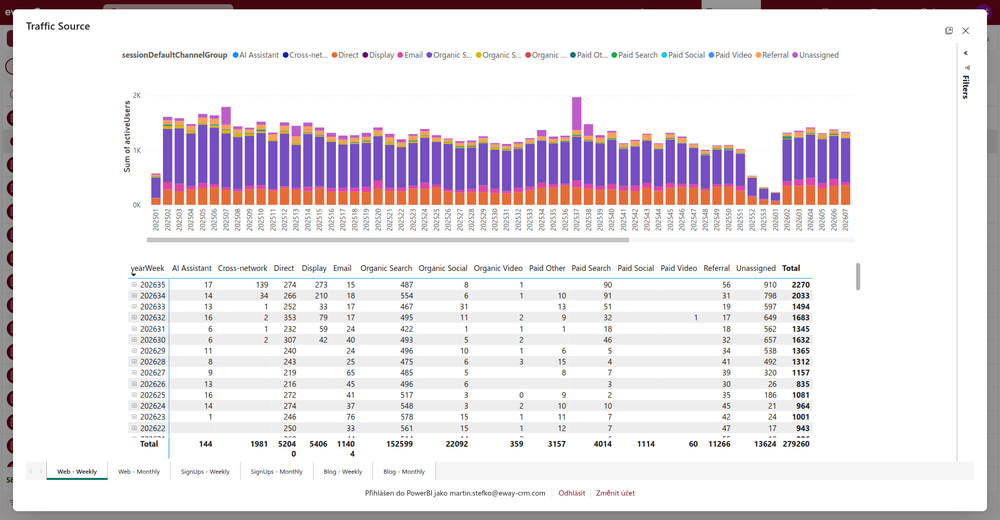Expand row 202634 in the table

coord(134,295)
